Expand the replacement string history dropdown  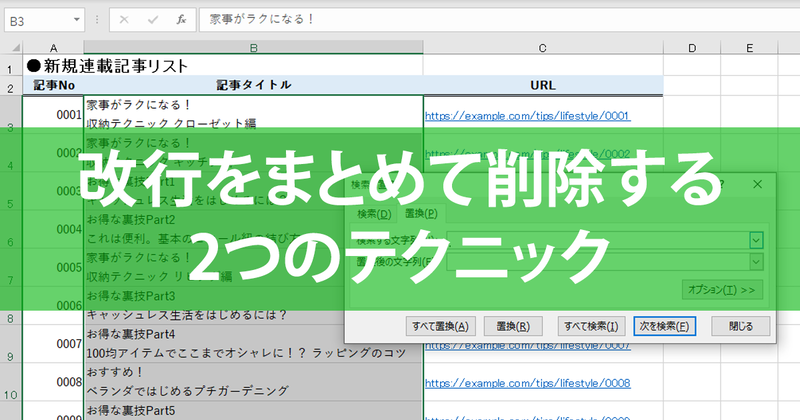tap(756, 262)
